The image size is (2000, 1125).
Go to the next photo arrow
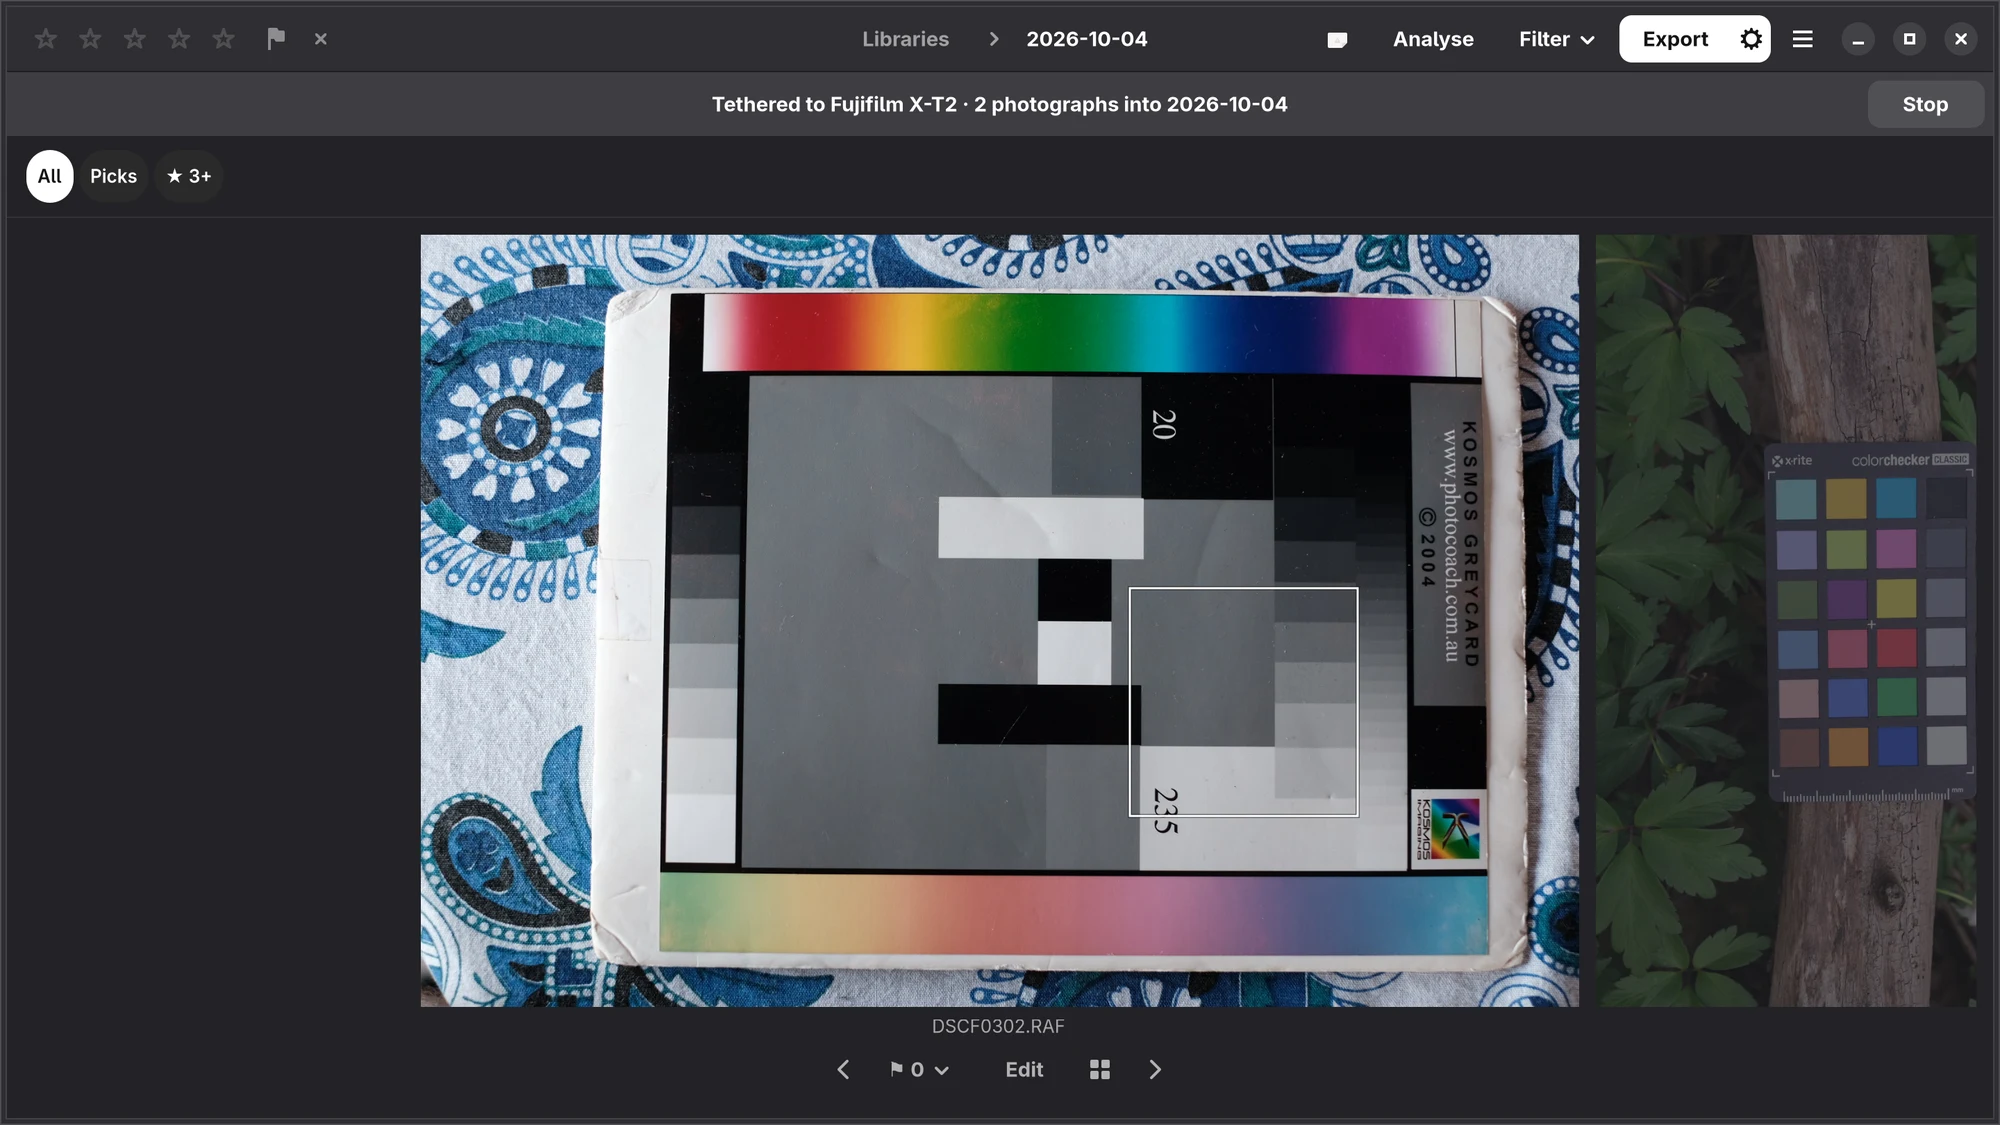point(1155,1070)
